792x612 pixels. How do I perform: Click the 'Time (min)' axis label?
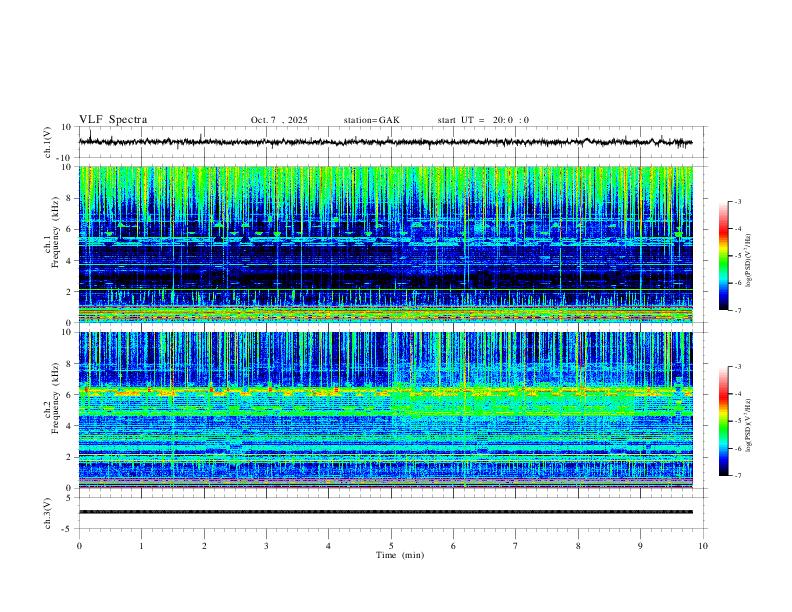tap(400, 555)
